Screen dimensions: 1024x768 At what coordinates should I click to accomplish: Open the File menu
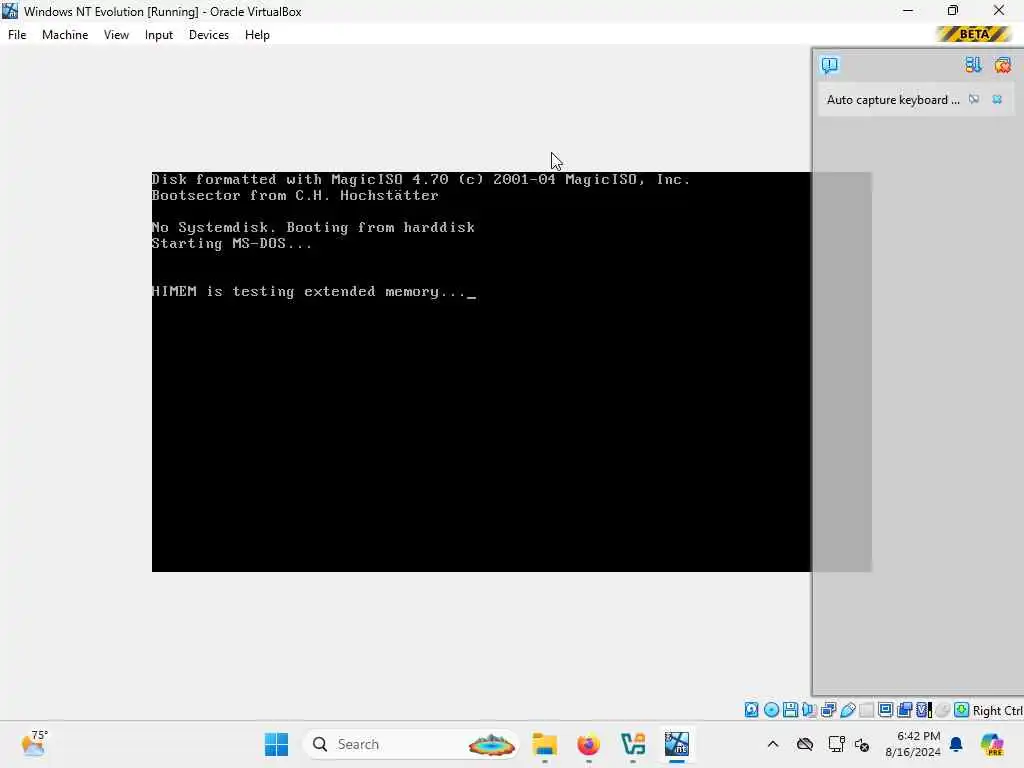pos(17,35)
